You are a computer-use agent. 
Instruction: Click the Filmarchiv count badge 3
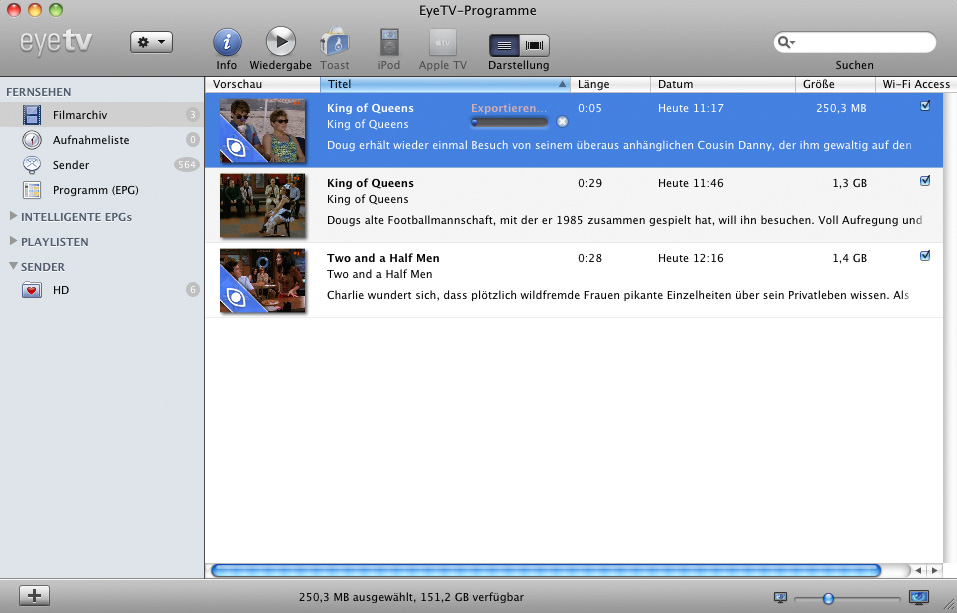click(193, 114)
